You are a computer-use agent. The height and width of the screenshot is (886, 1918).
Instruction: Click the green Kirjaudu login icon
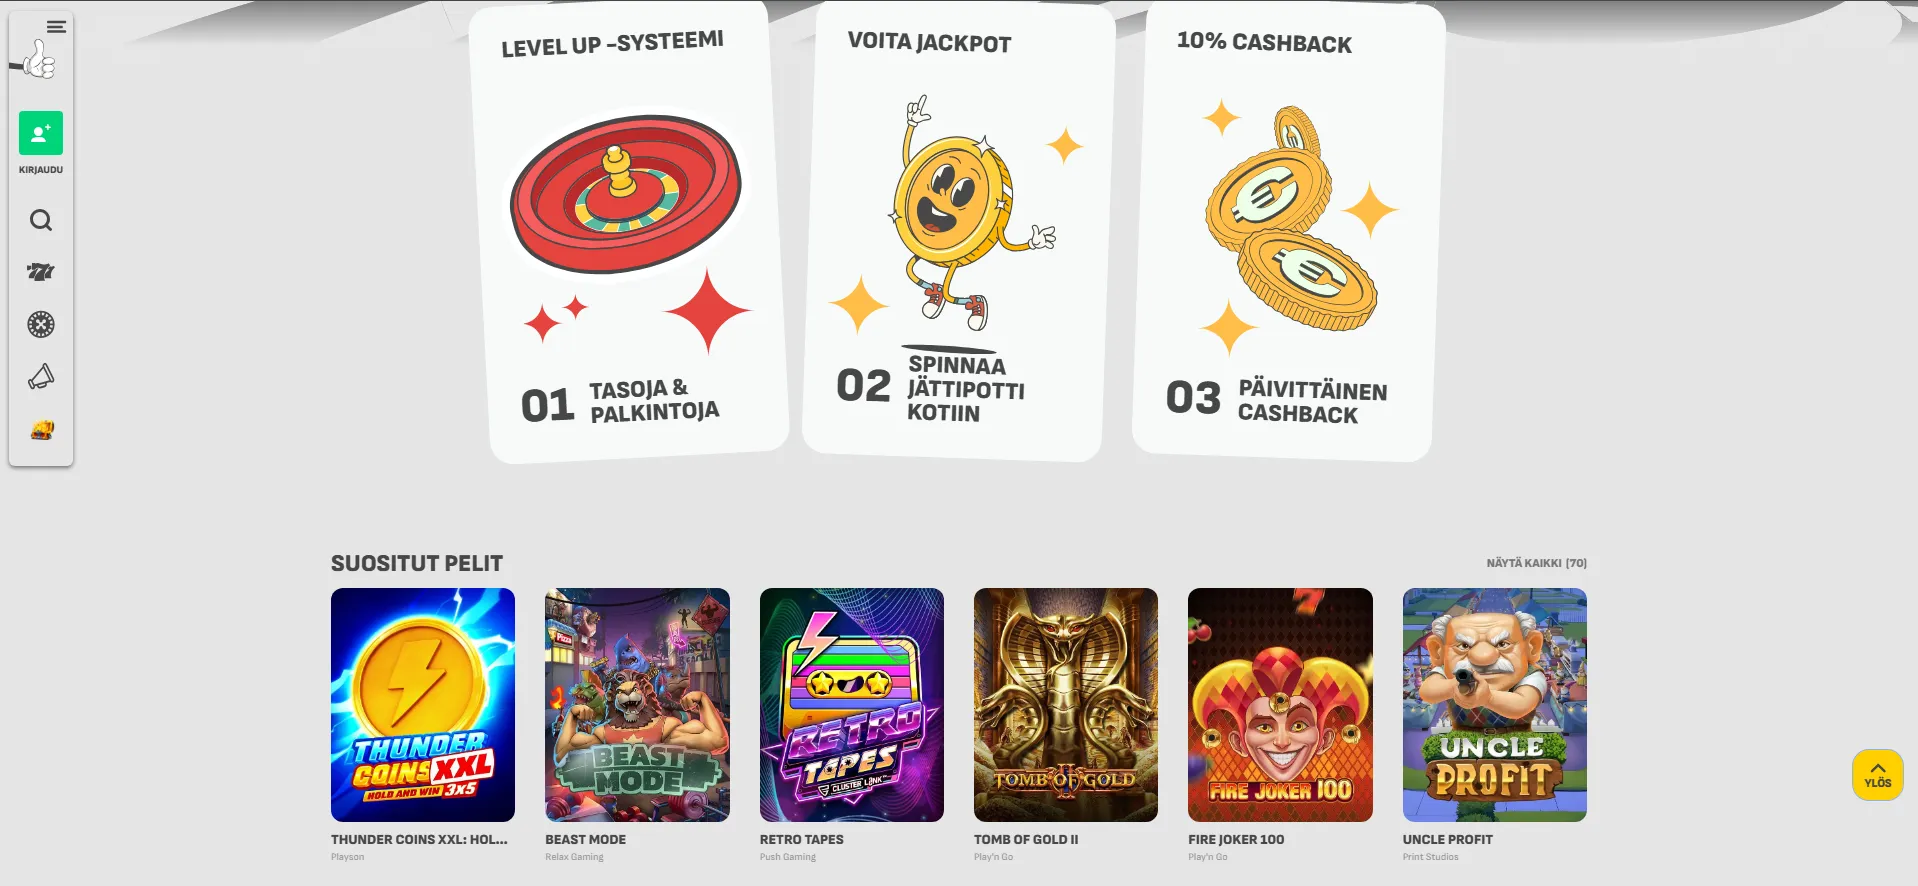pos(41,133)
